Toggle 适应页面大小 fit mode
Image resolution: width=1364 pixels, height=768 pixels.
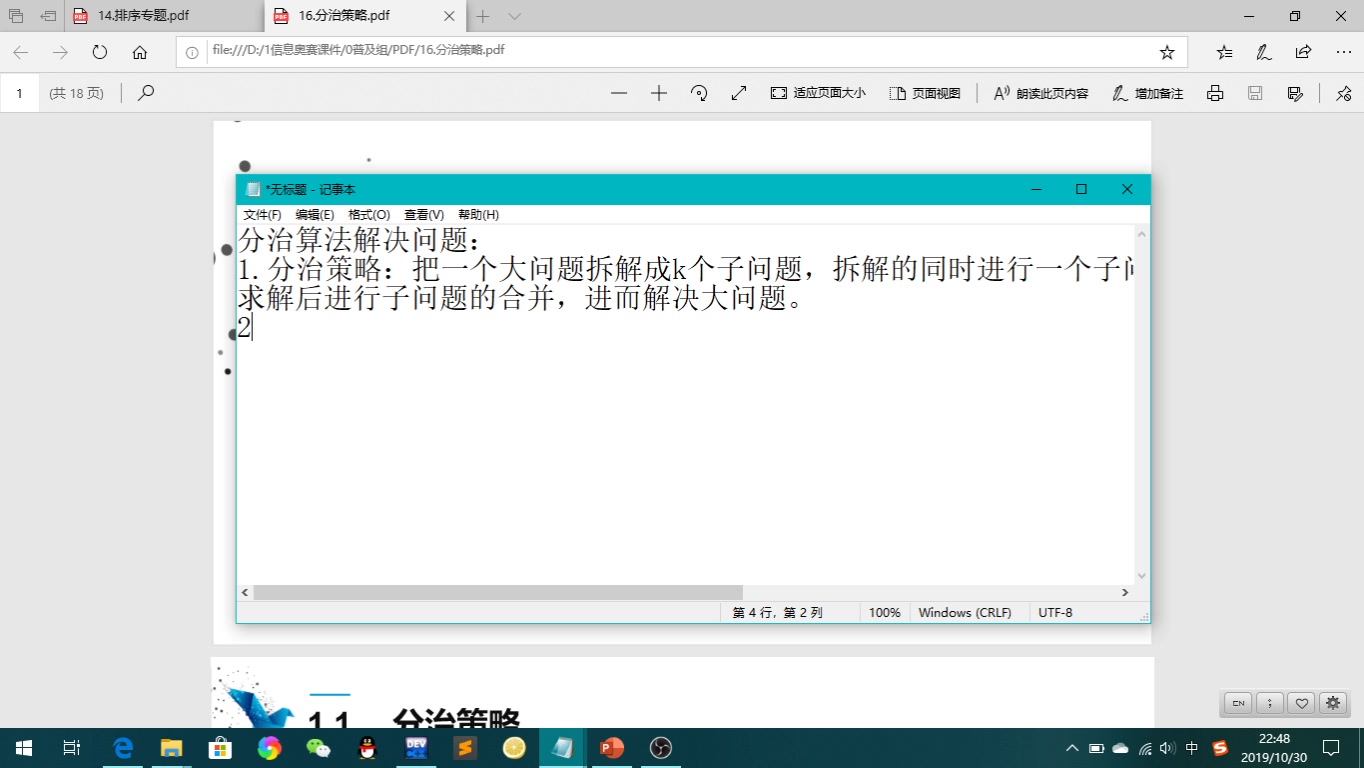818,92
